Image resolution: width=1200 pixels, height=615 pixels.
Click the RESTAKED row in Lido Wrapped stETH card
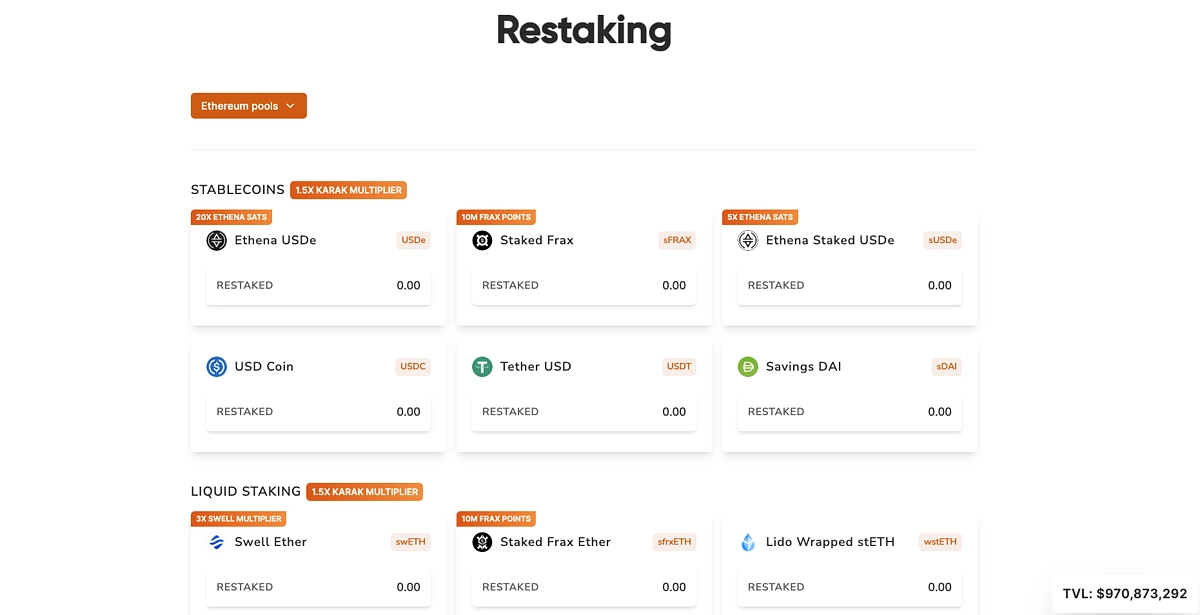tap(850, 588)
